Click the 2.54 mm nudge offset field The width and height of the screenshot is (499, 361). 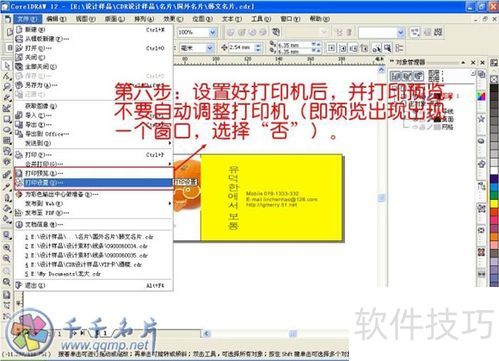pos(241,48)
